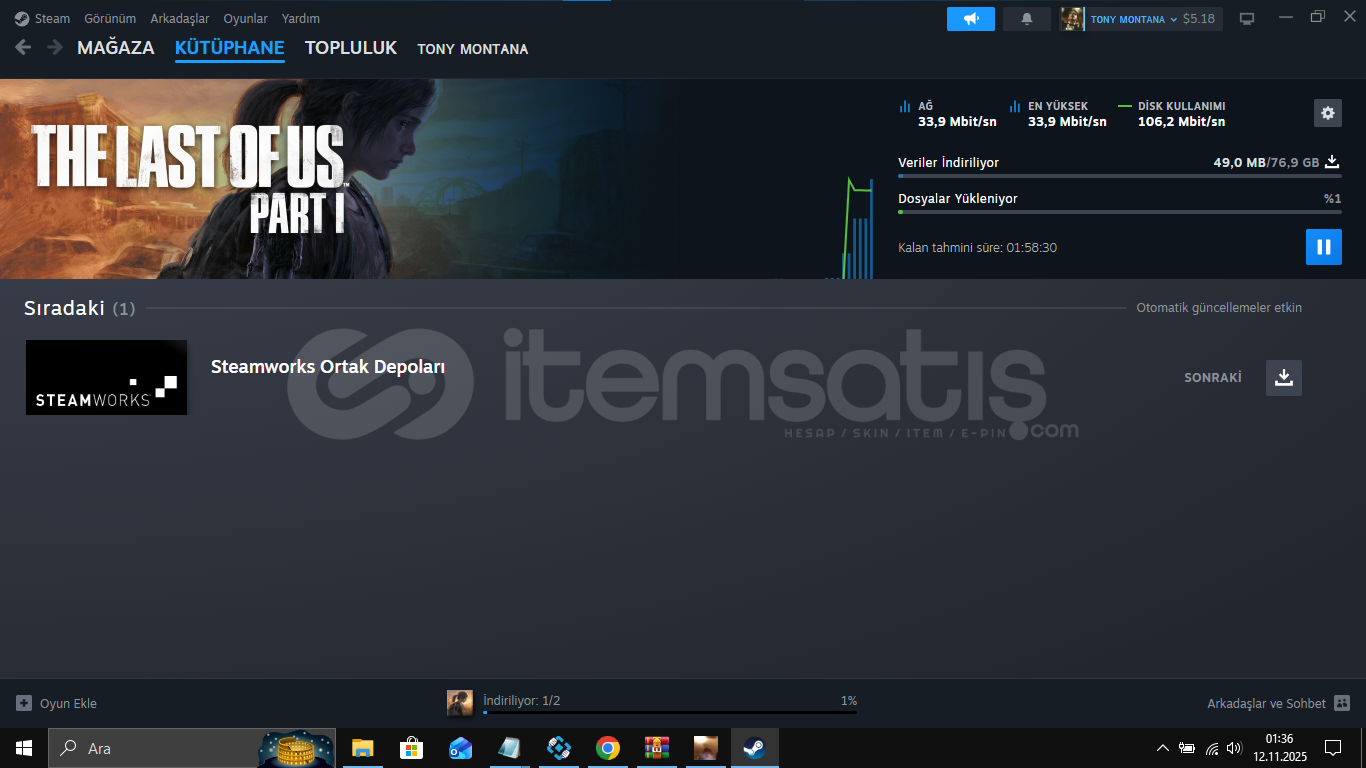
Task: Click the Tony Montana profile avatar
Action: (x=1073, y=19)
